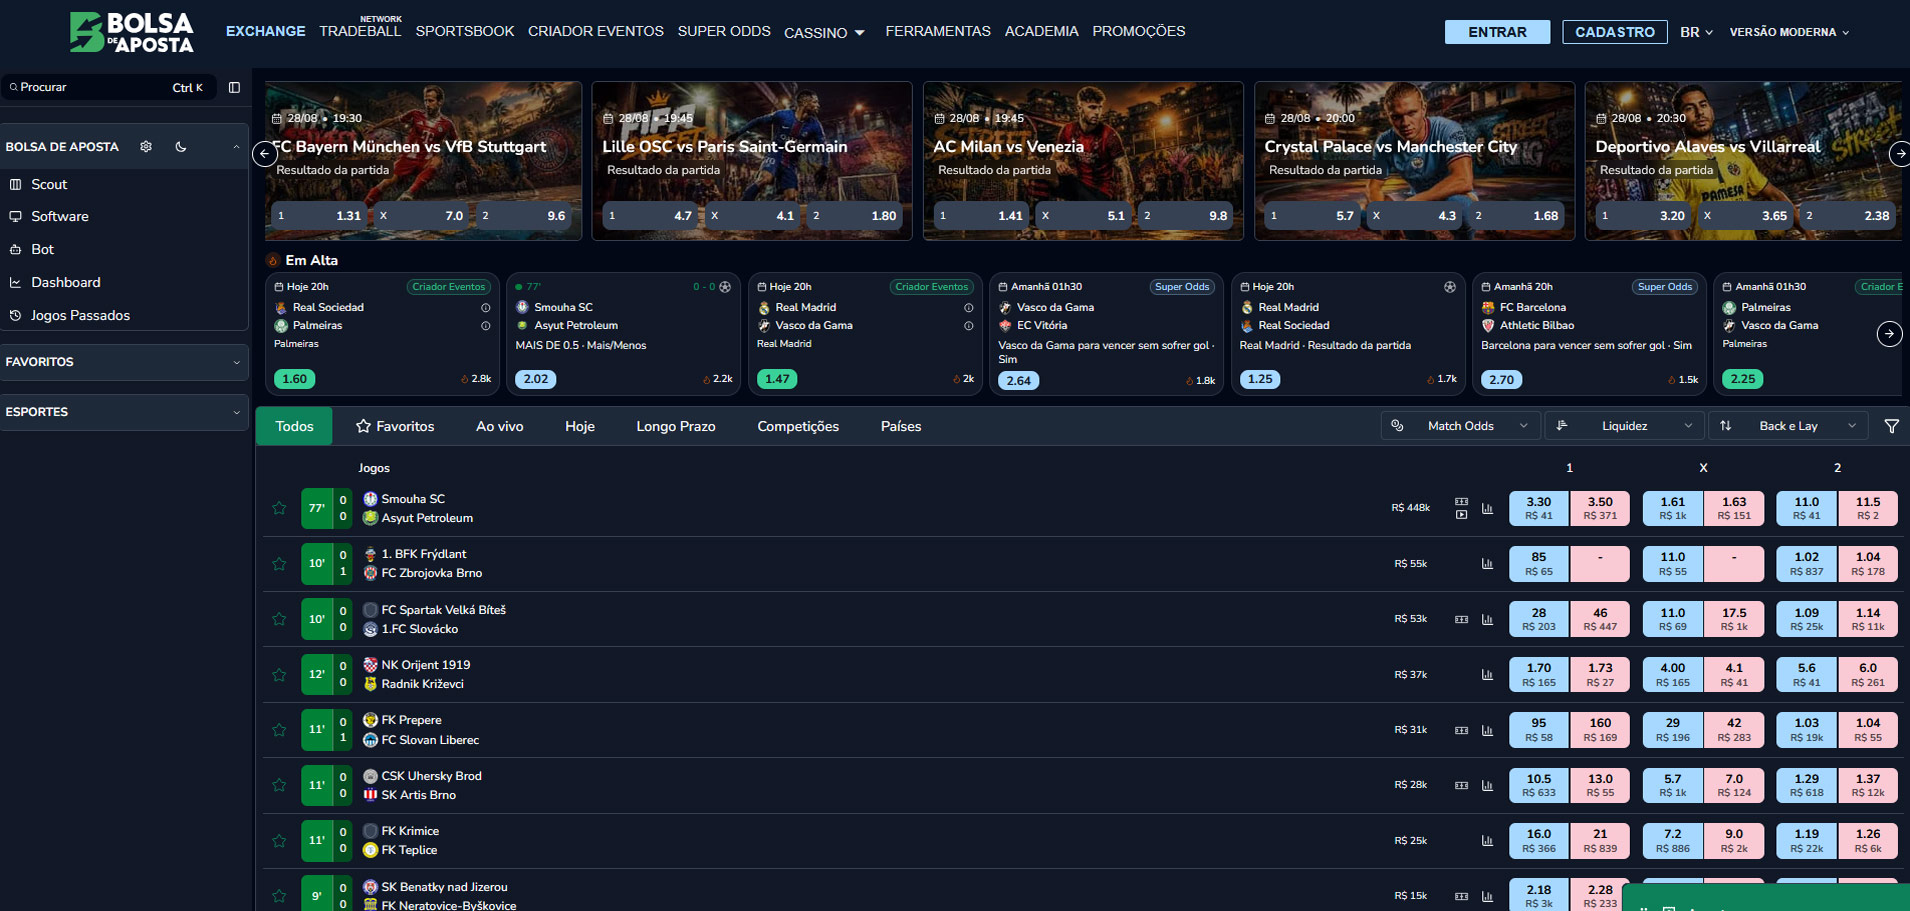Open stats chart for CSK Uhersky Brod
Image resolution: width=1910 pixels, height=911 pixels.
1487,785
